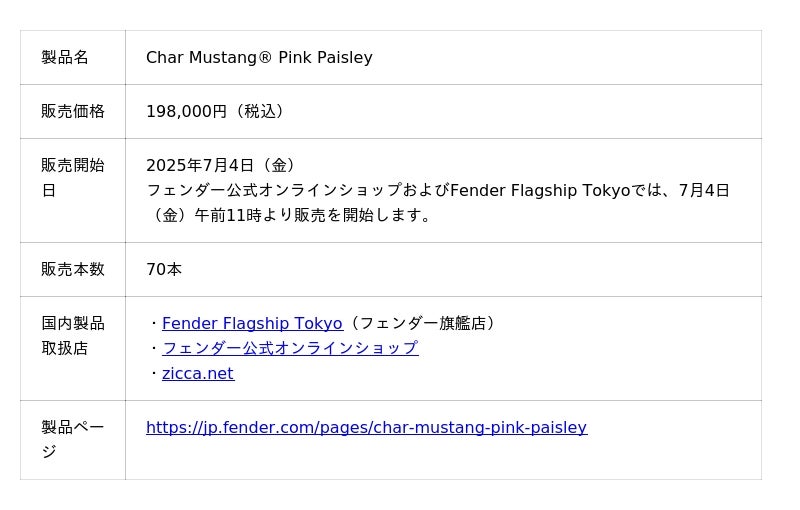Click the フェンダー公式オンラインショップ link in retailers list
Screen dimensions: 800x510
pyautogui.click(x=290, y=348)
